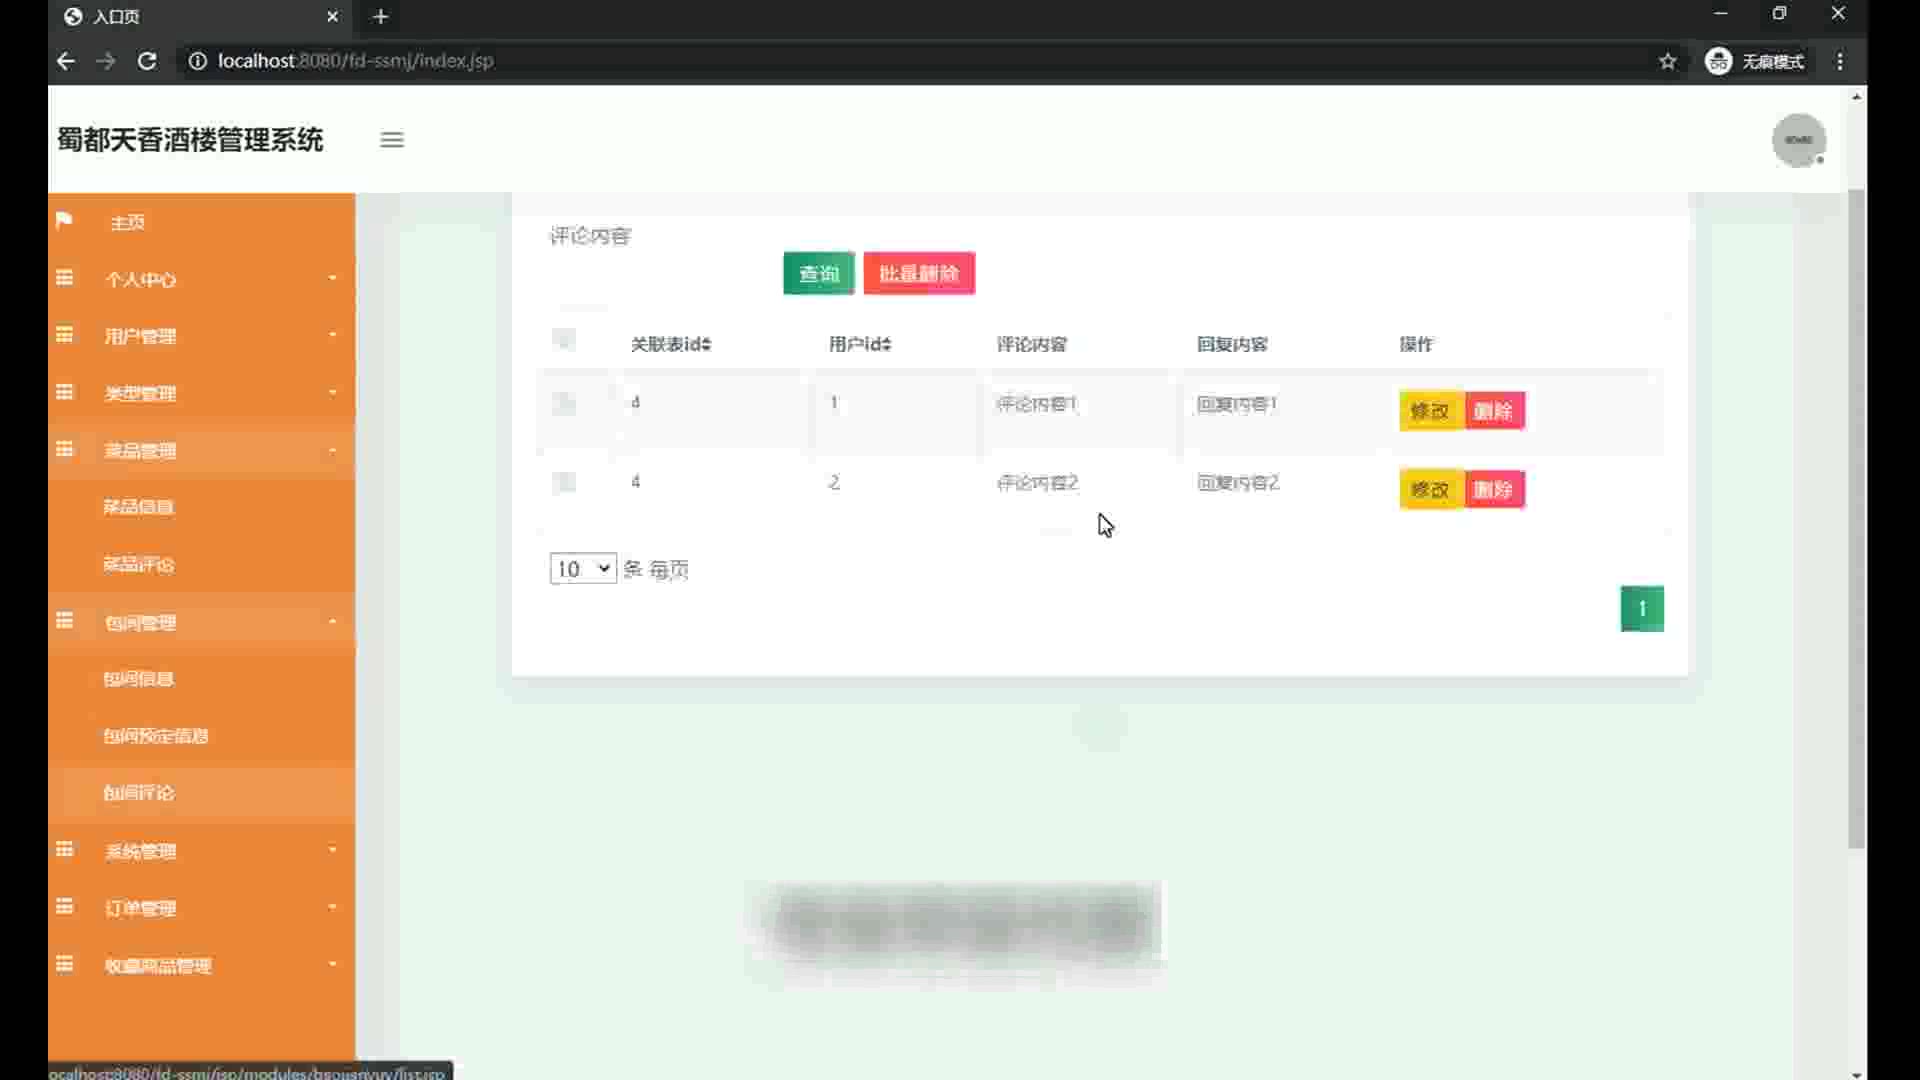Click the grid icon next to 收藏商品管理
Image resolution: width=1920 pixels, height=1080 pixels.
coord(64,964)
